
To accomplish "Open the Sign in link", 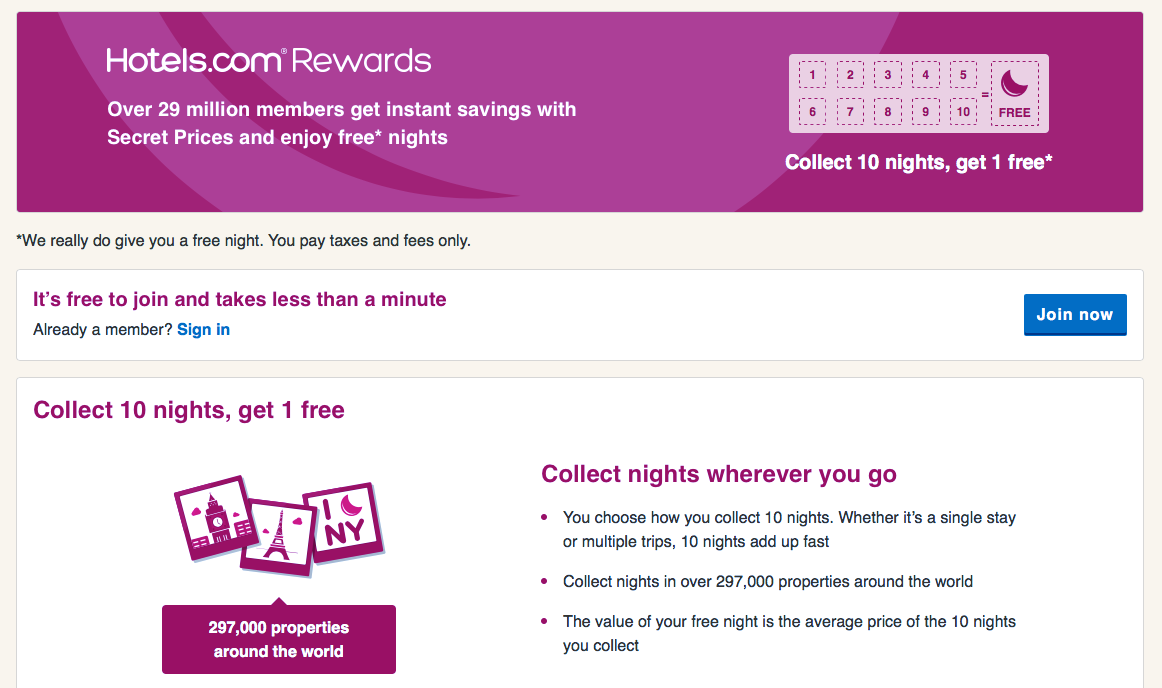I will click(x=203, y=328).
